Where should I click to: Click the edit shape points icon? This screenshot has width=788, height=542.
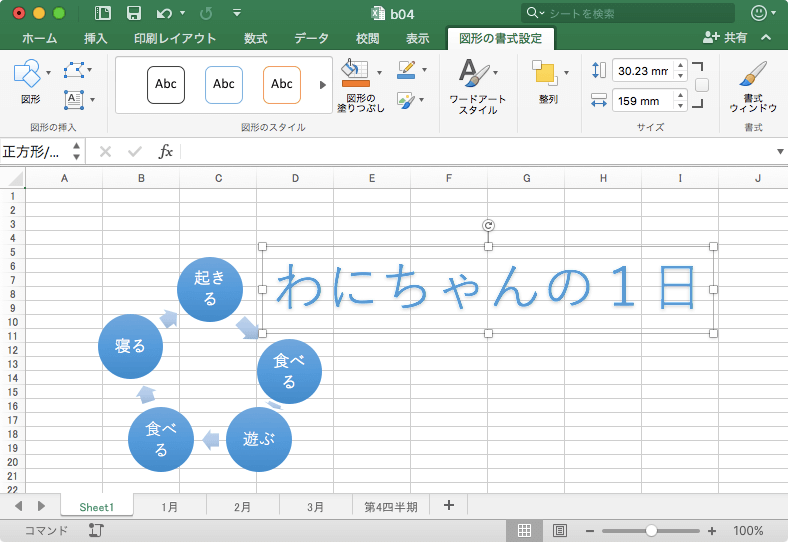(x=74, y=70)
